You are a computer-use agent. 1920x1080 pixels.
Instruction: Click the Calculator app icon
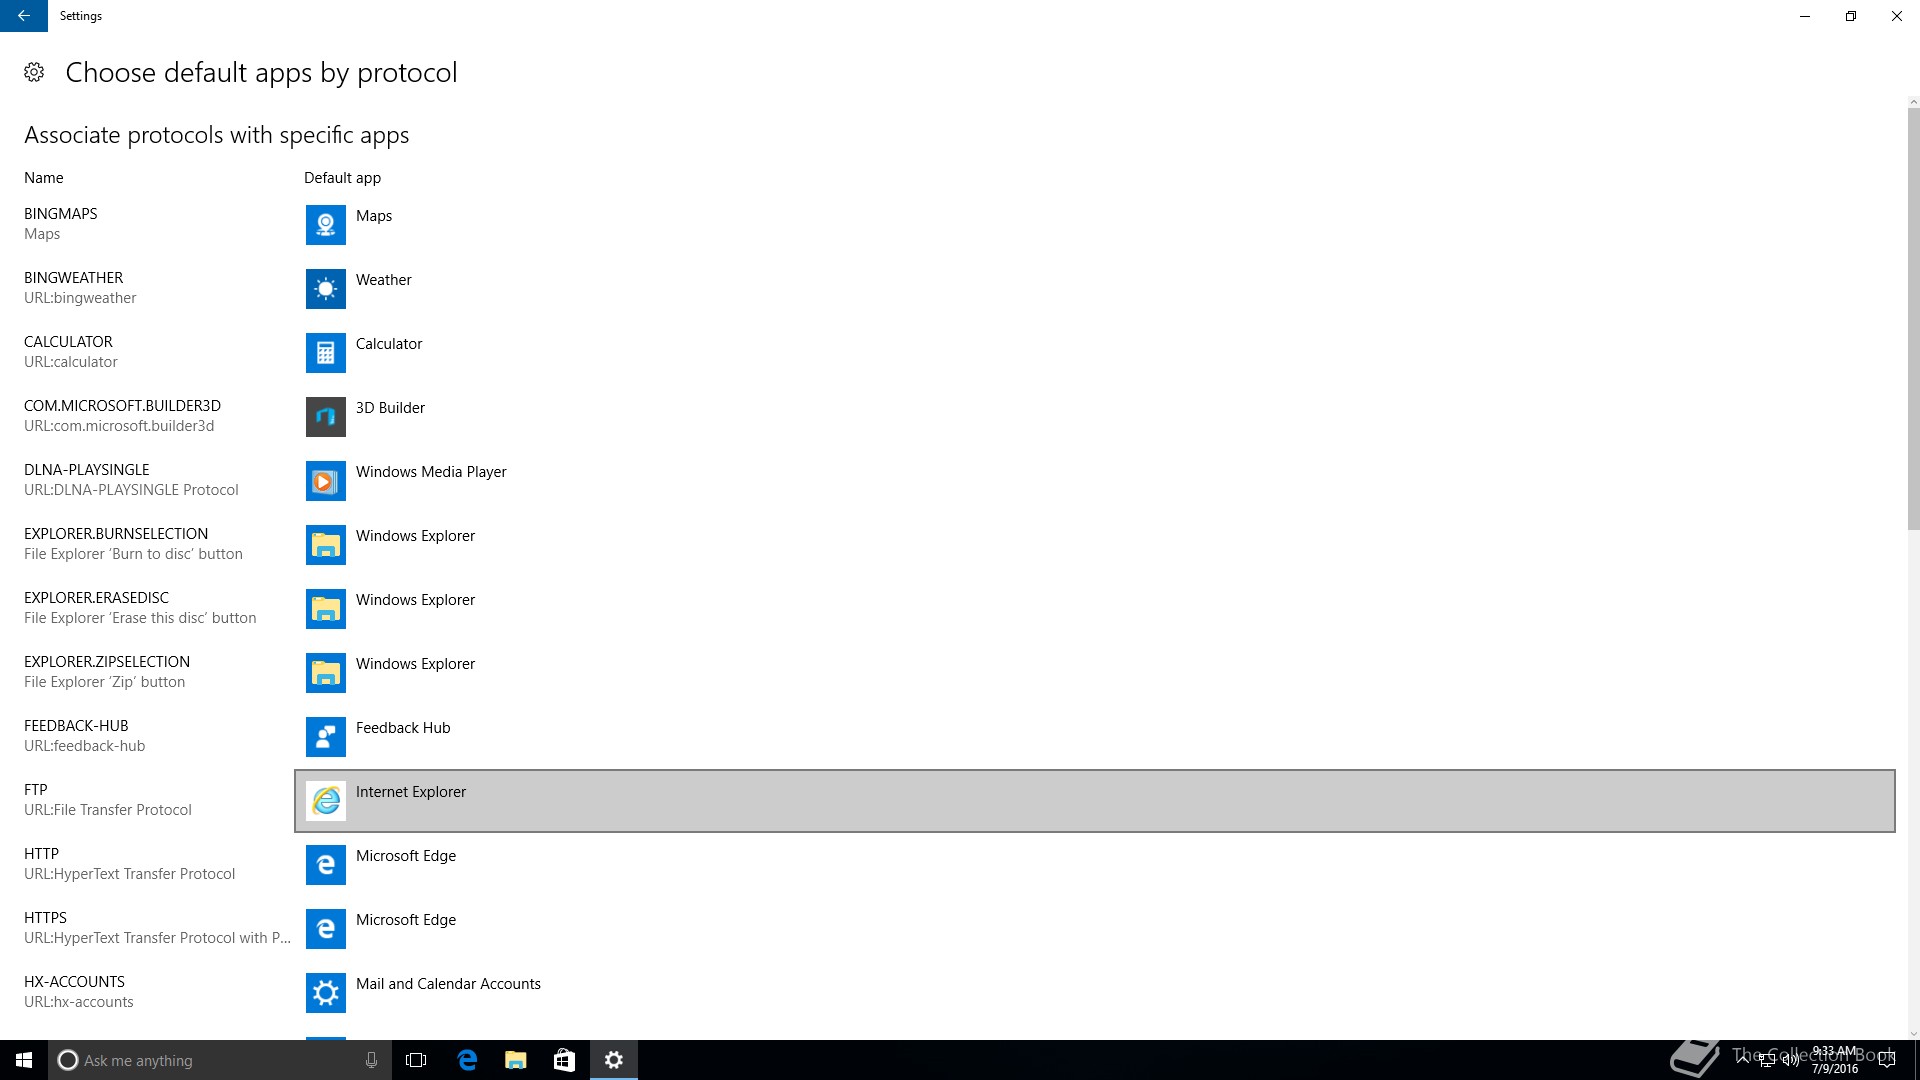pos(325,353)
